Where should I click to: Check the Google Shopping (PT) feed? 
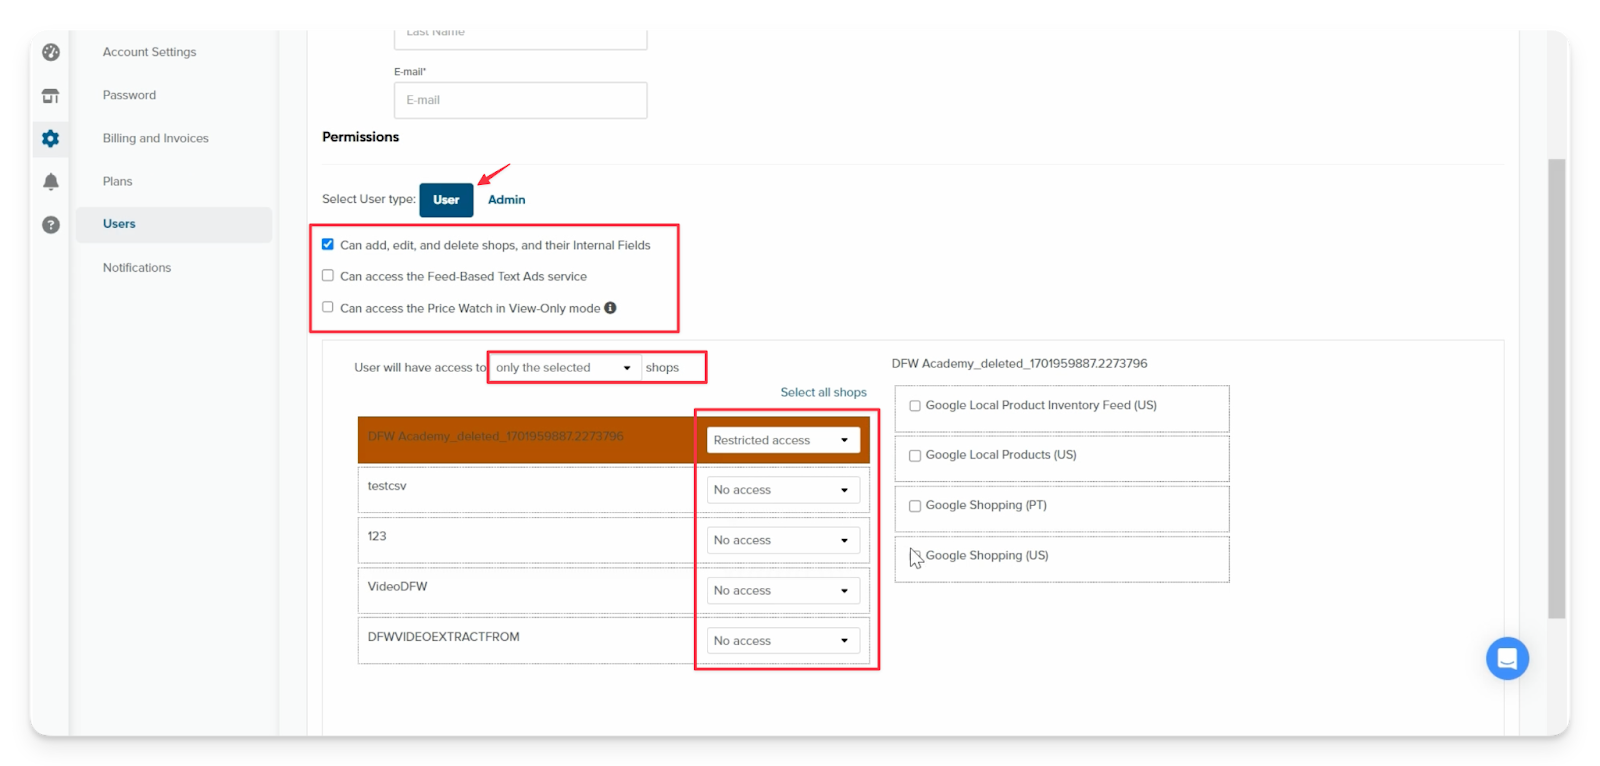point(915,506)
